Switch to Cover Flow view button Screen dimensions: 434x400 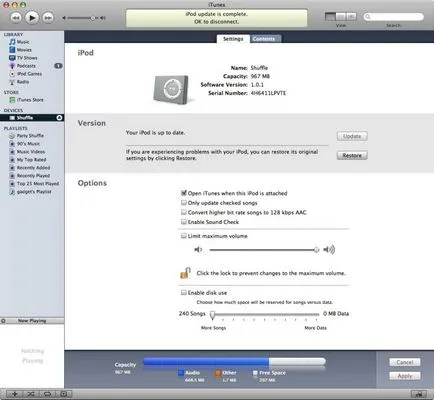coord(351,17)
